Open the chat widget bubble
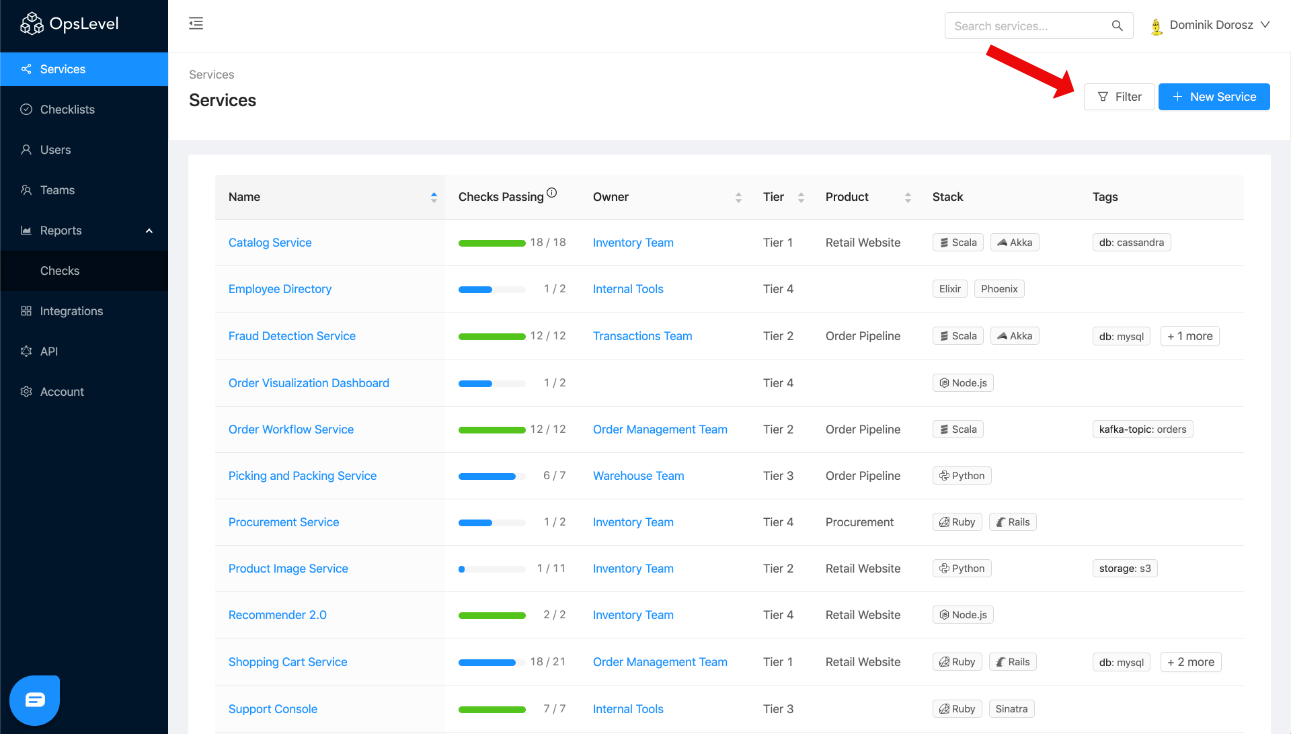 [x=35, y=700]
